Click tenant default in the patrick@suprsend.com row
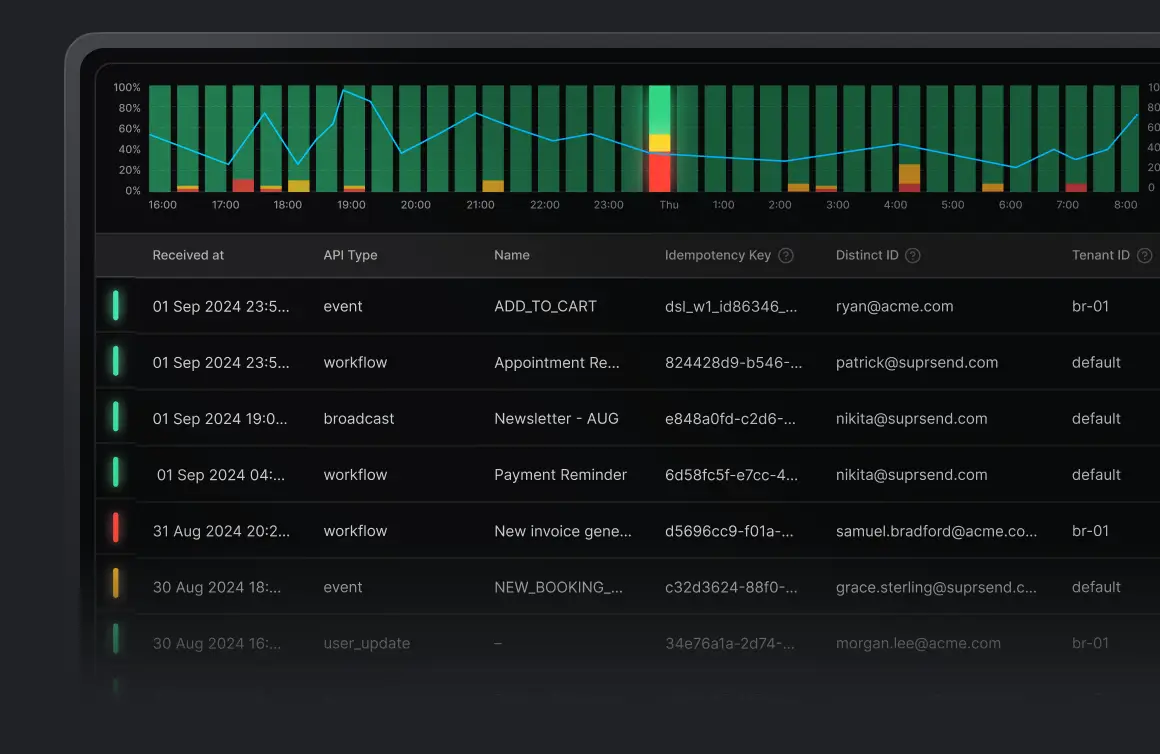 [1096, 363]
